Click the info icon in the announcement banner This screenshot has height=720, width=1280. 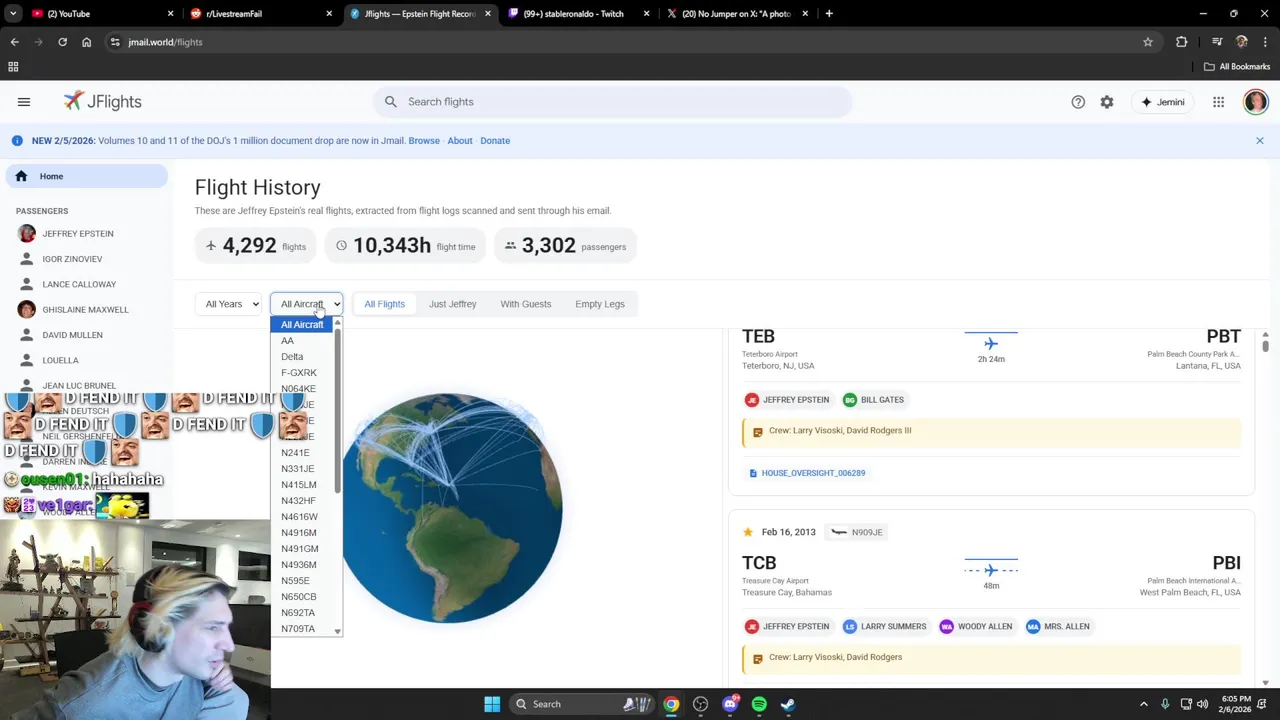click(17, 141)
